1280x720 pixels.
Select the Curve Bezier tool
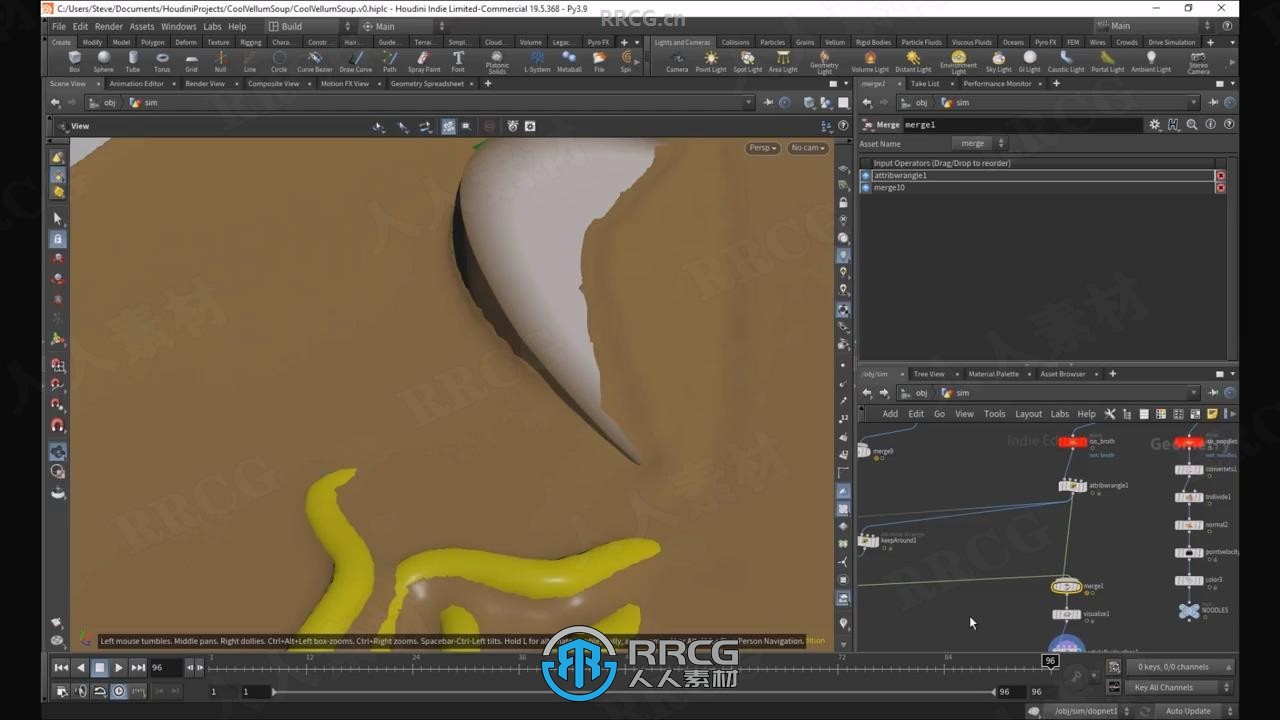[314, 62]
